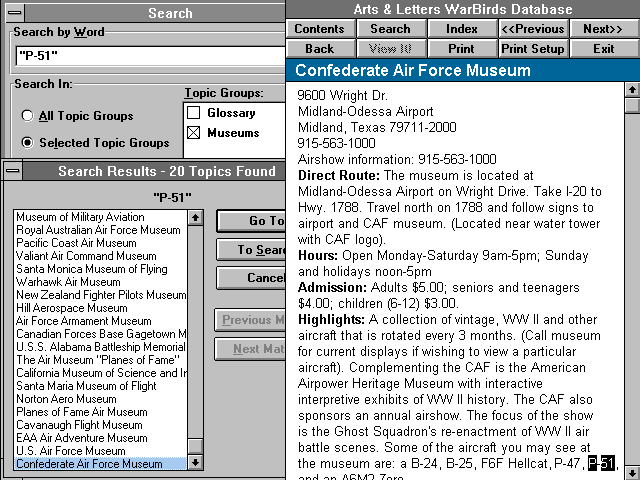Open the Search dialog system menu box
Screen dimensions: 640x480
tap(15, 13)
